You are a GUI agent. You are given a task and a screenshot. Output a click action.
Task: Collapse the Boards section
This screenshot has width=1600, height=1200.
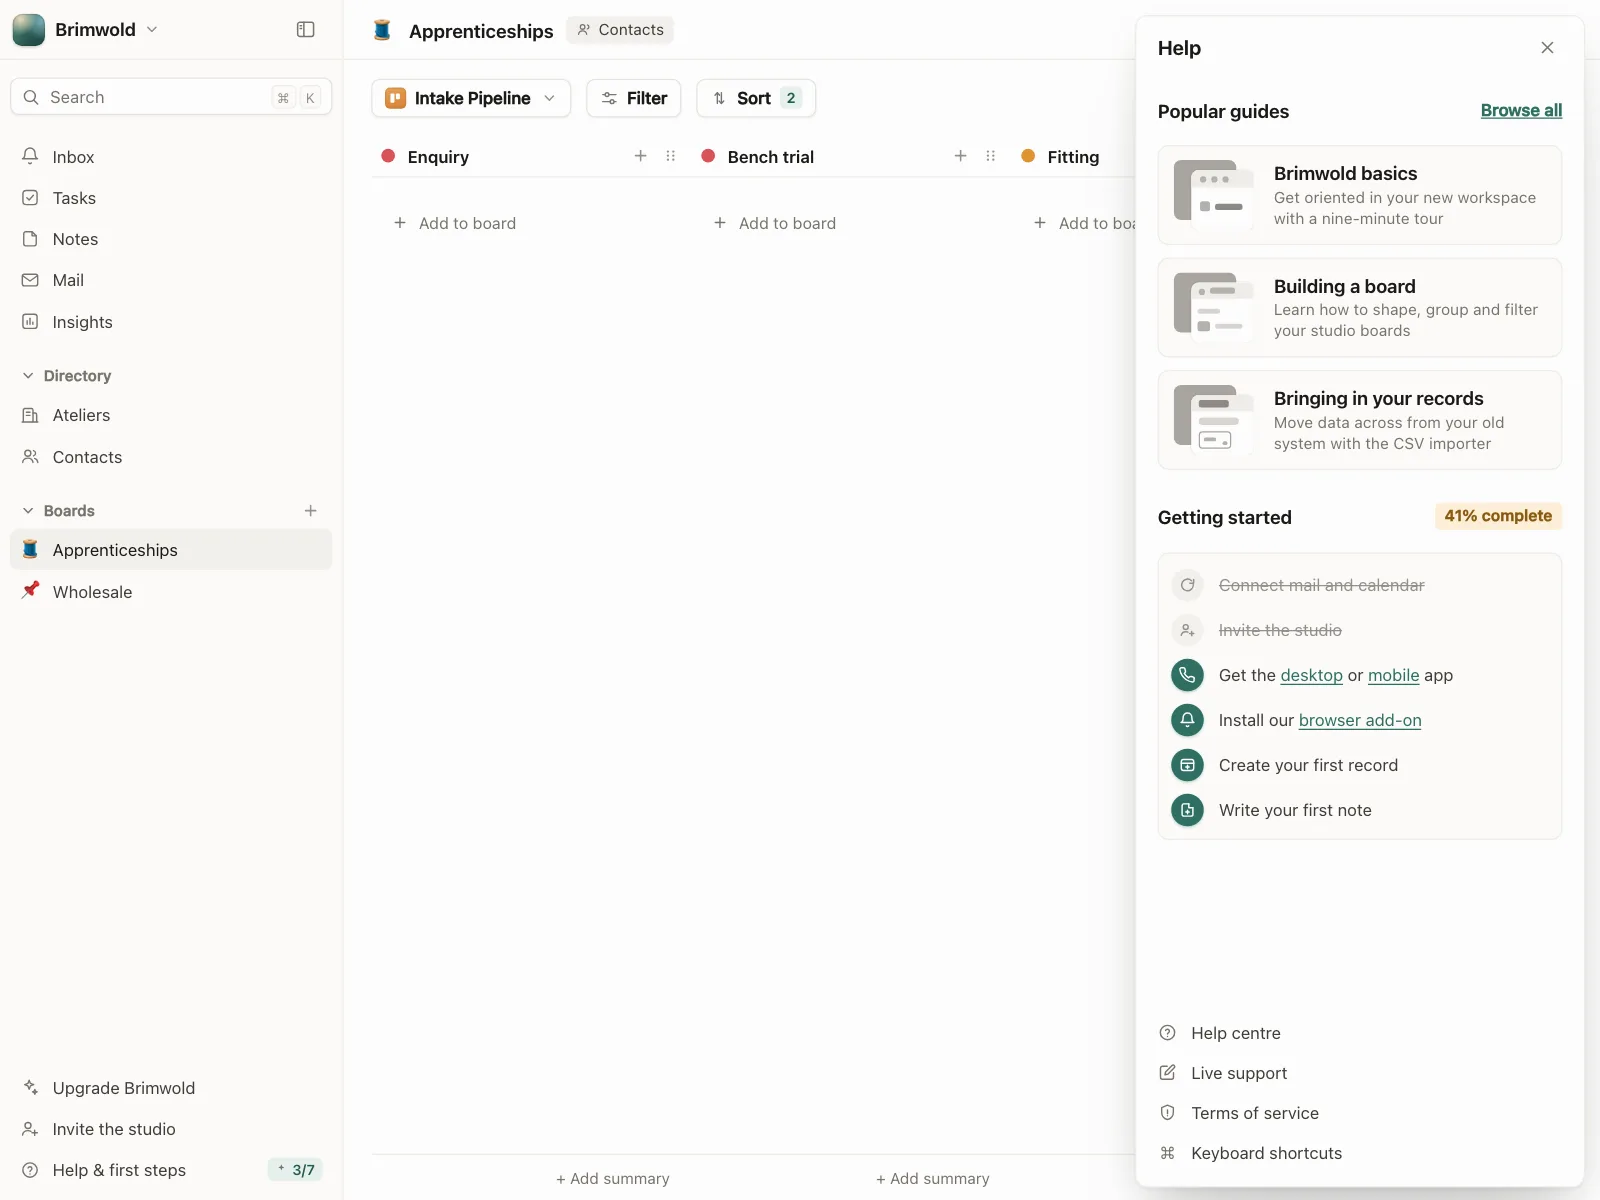coord(58,511)
